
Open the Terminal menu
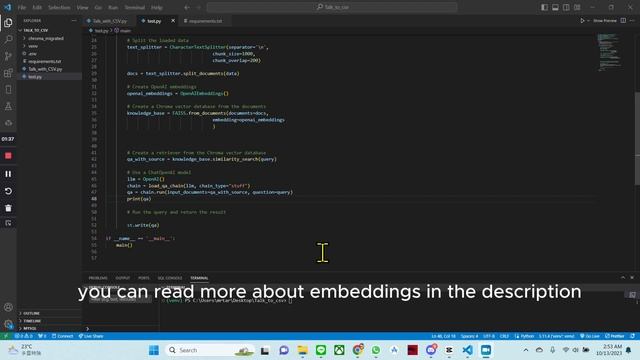tap(135, 7)
